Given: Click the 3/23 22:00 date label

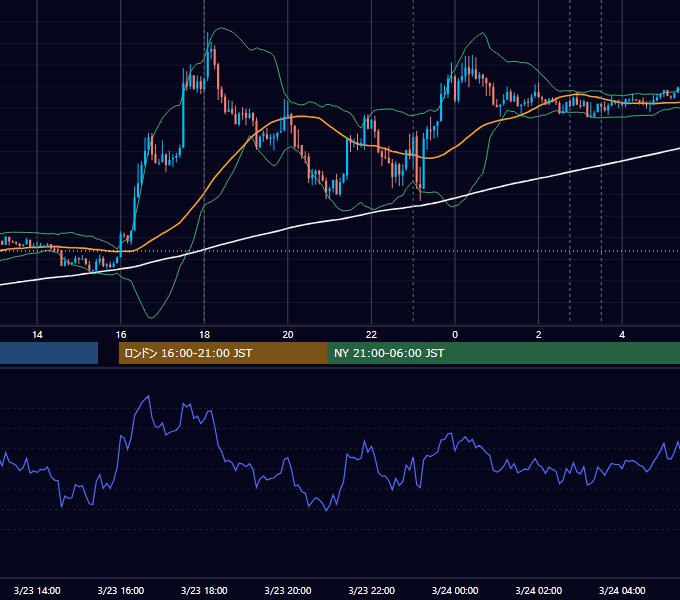Looking at the screenshot, I should (x=372, y=590).
